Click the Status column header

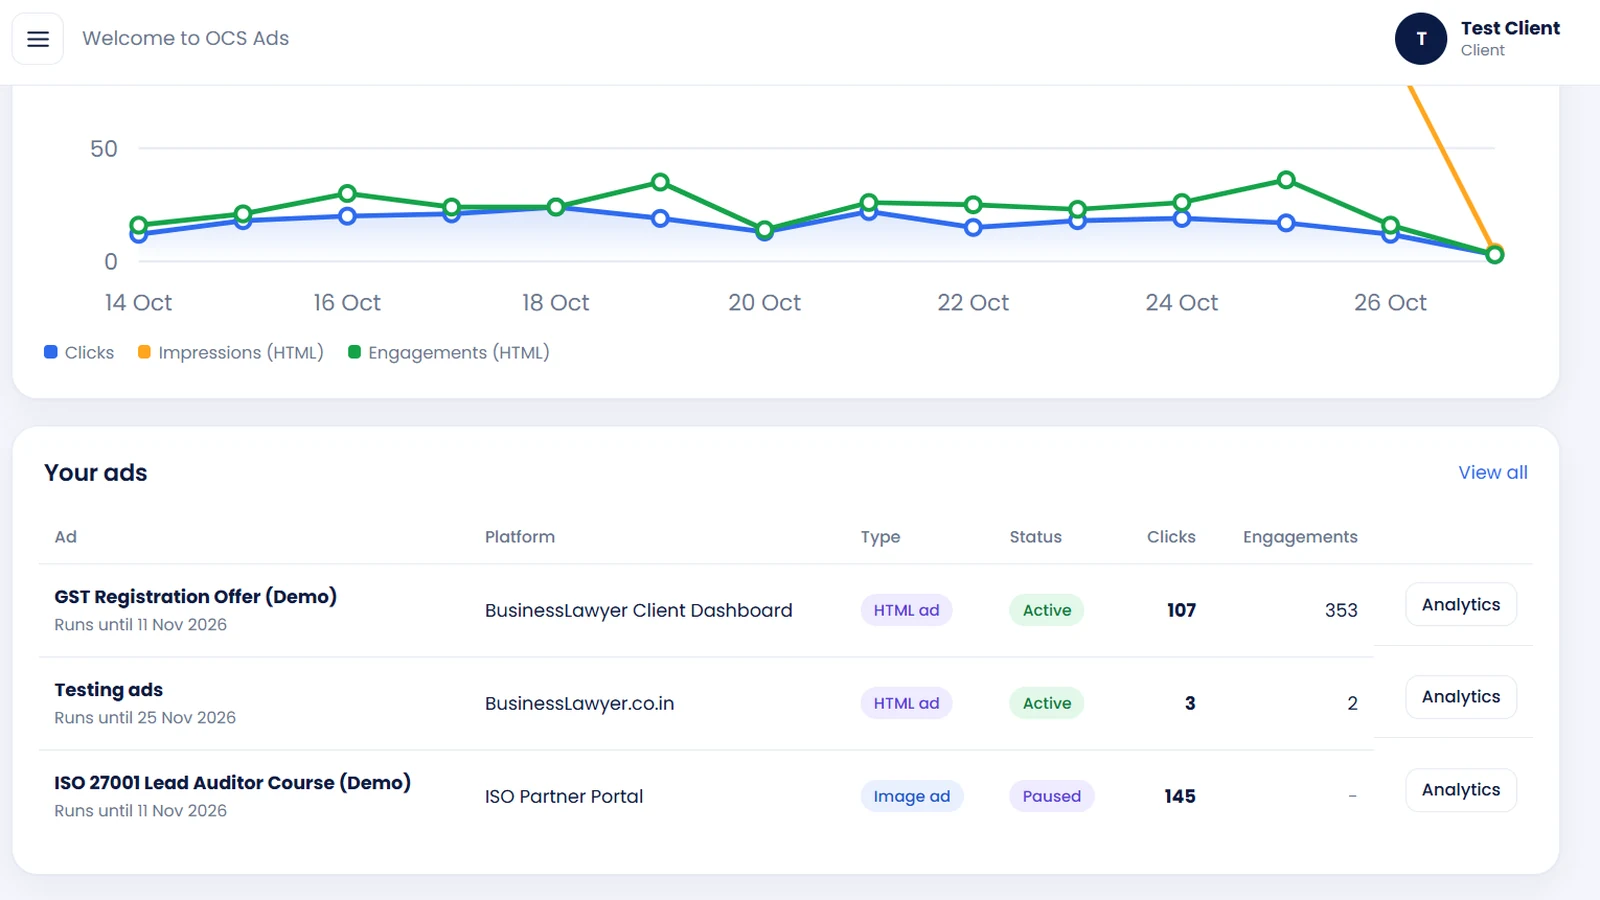click(x=1035, y=536)
